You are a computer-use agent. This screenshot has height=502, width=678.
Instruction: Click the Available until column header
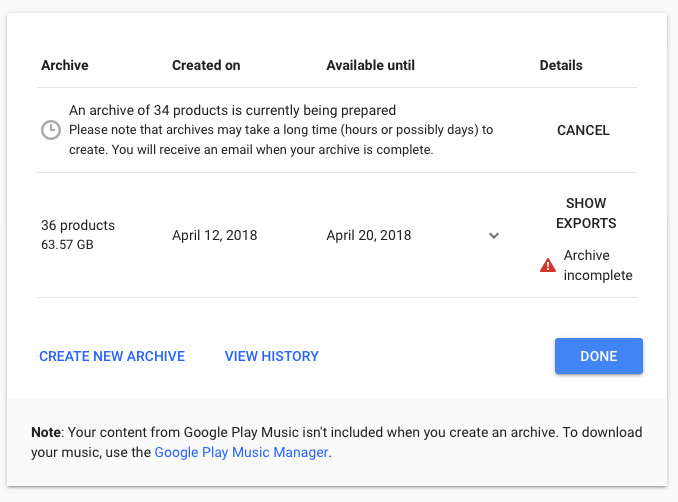[x=370, y=65]
